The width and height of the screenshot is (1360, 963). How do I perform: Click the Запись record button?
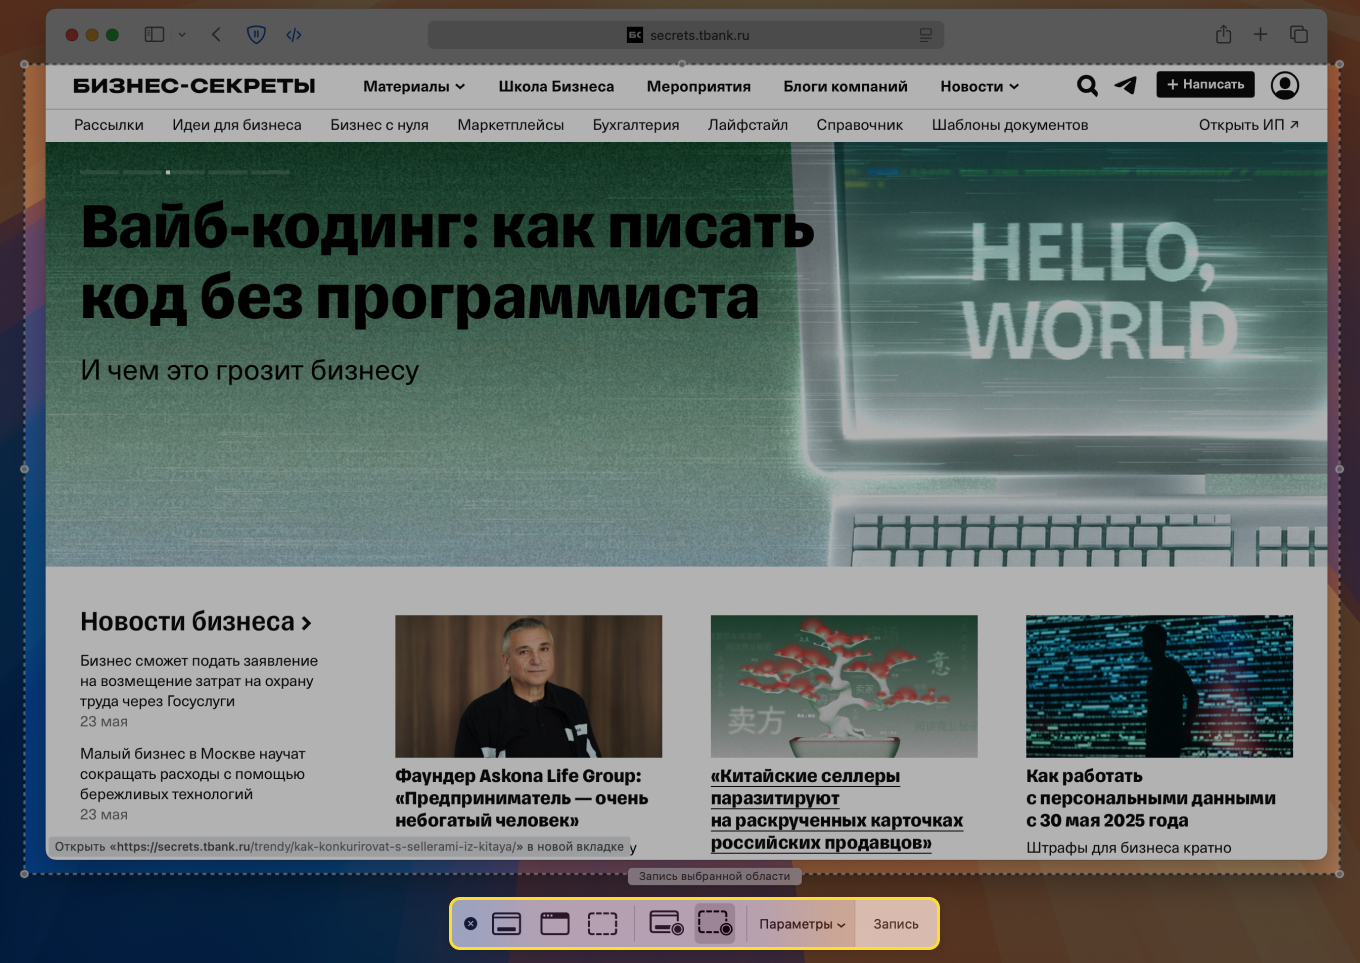click(x=895, y=923)
